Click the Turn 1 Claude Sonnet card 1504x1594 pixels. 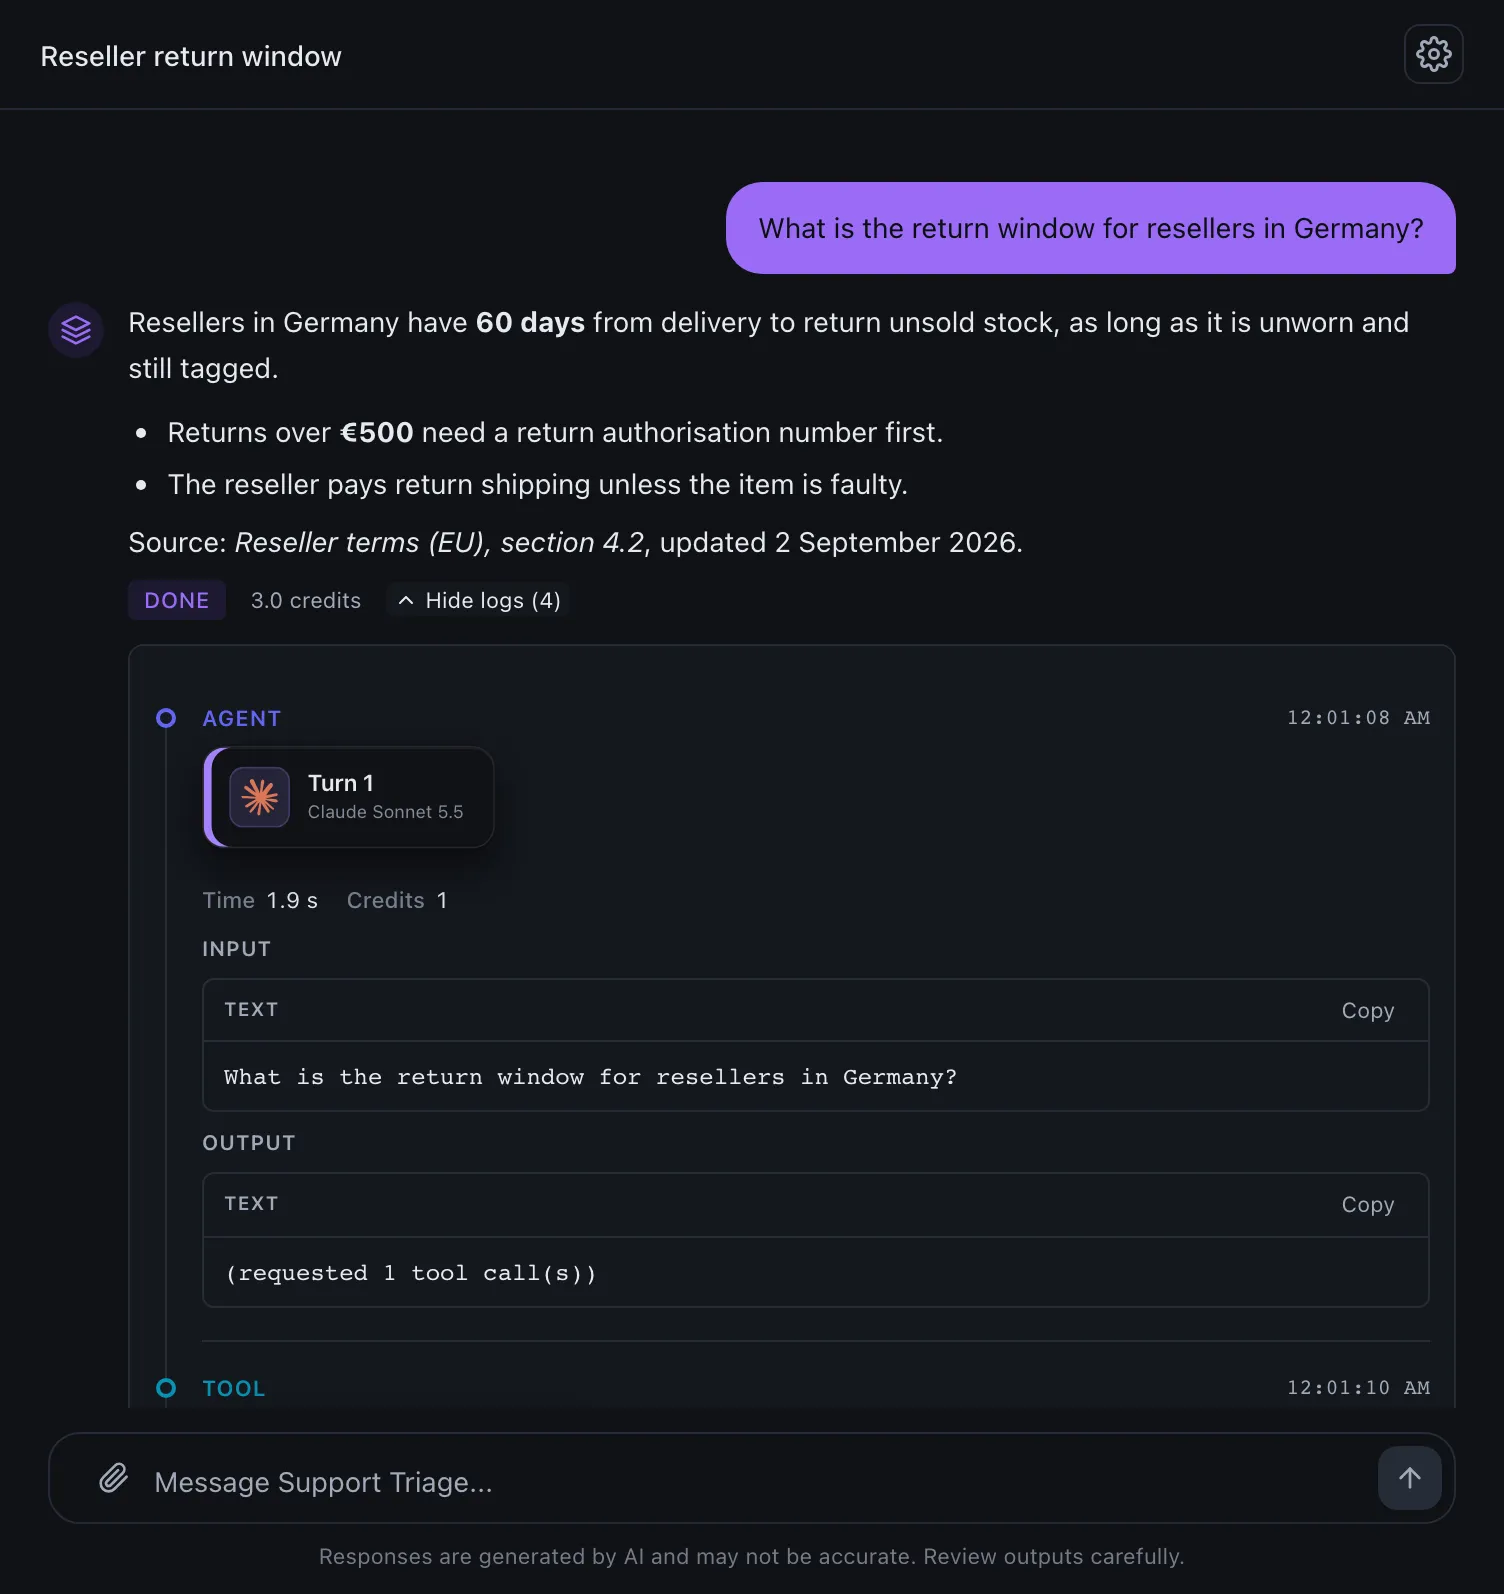[x=349, y=797]
